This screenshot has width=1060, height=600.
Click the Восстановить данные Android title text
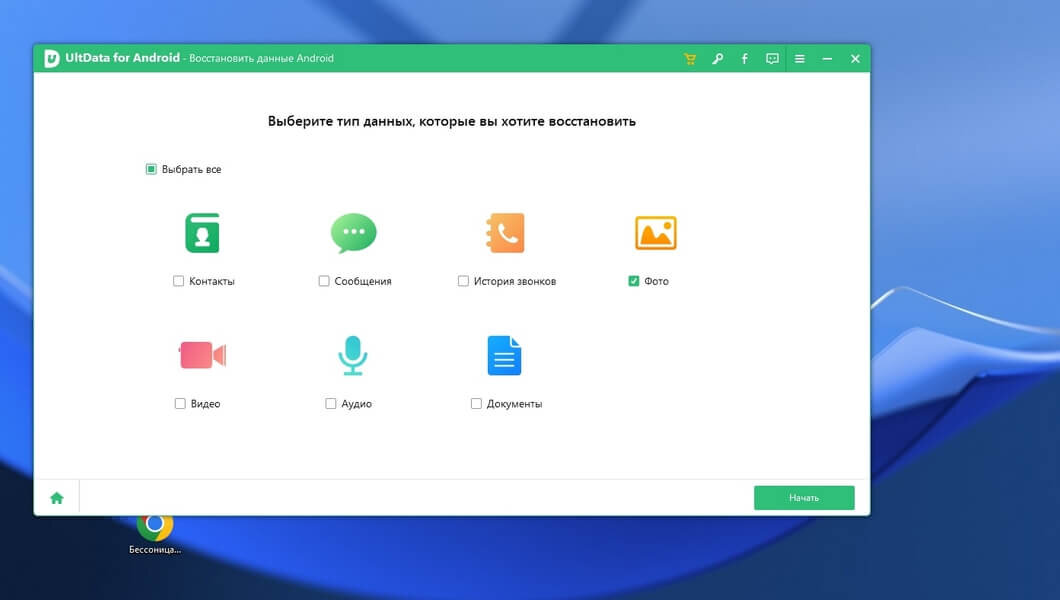(x=262, y=59)
